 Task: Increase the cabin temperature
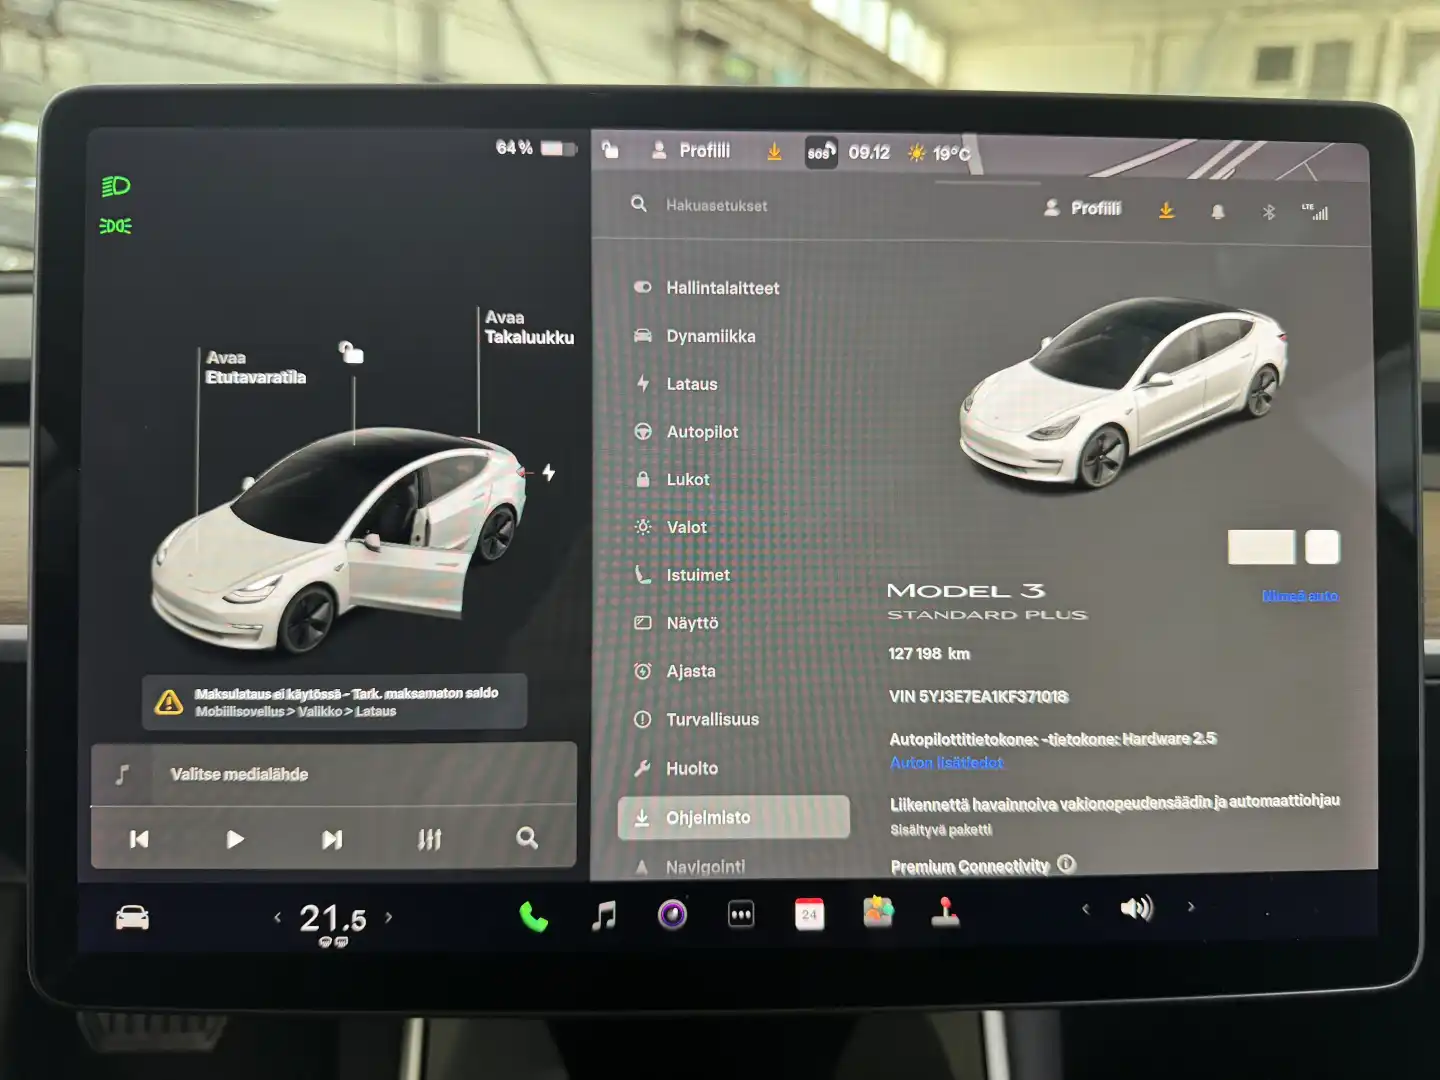[x=389, y=916]
